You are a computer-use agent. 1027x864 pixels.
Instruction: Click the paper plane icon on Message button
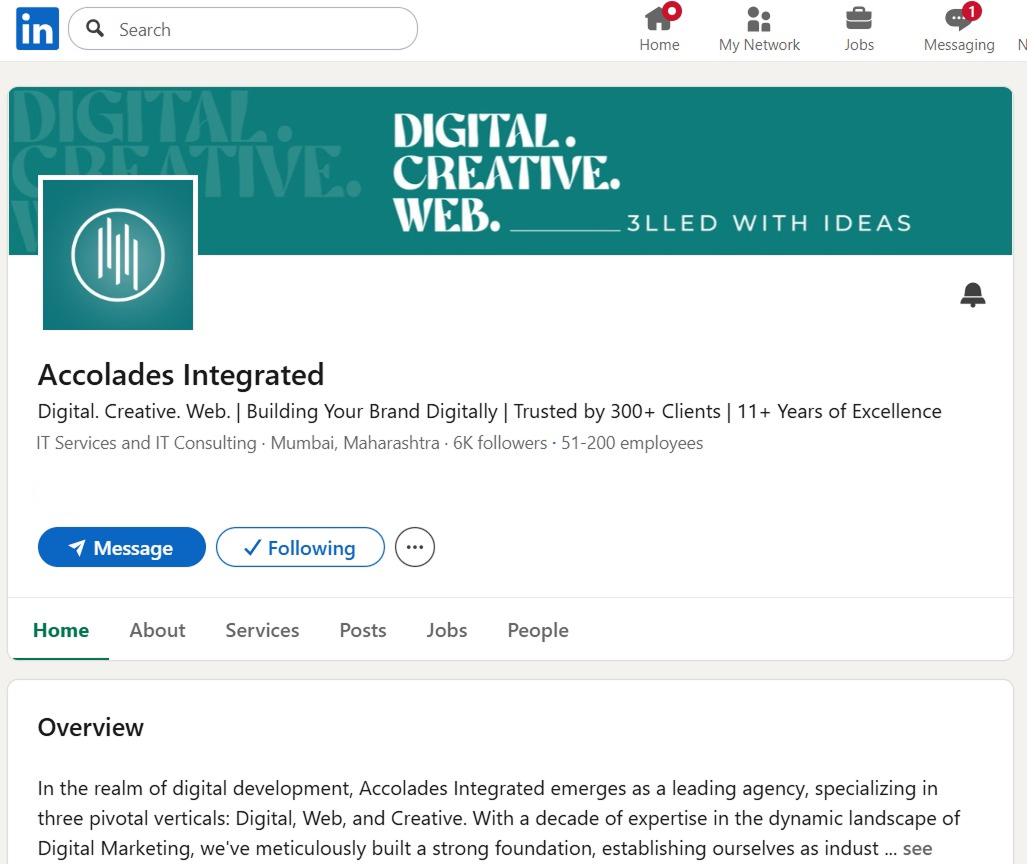pyautogui.click(x=77, y=548)
